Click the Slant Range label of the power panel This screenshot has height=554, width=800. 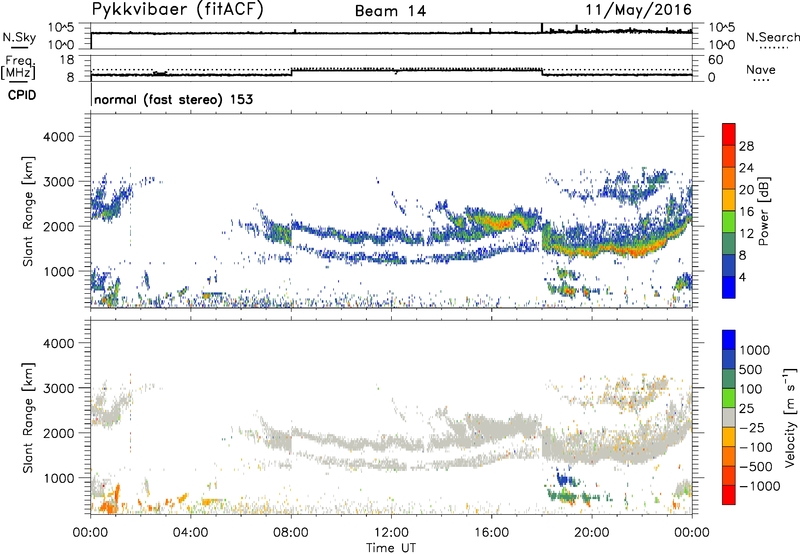pos(28,211)
